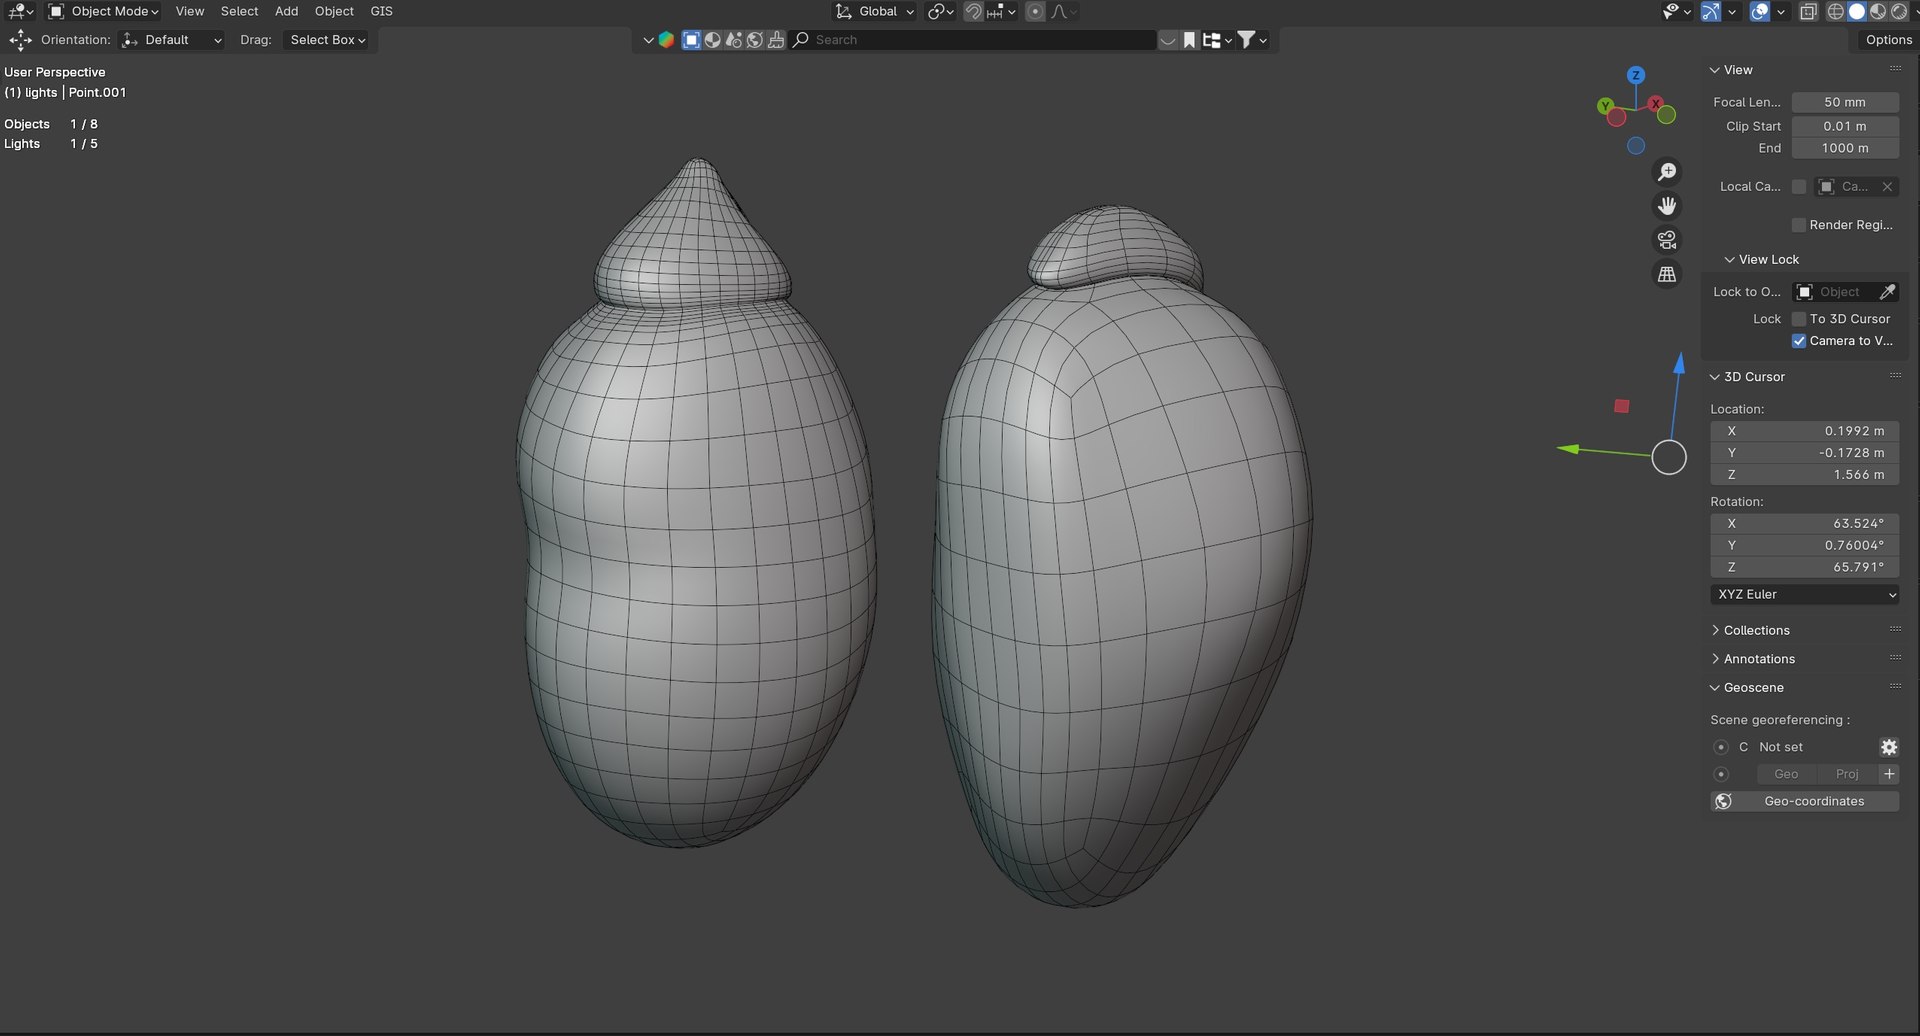Open the GIS menu
This screenshot has width=1920, height=1036.
(x=381, y=12)
